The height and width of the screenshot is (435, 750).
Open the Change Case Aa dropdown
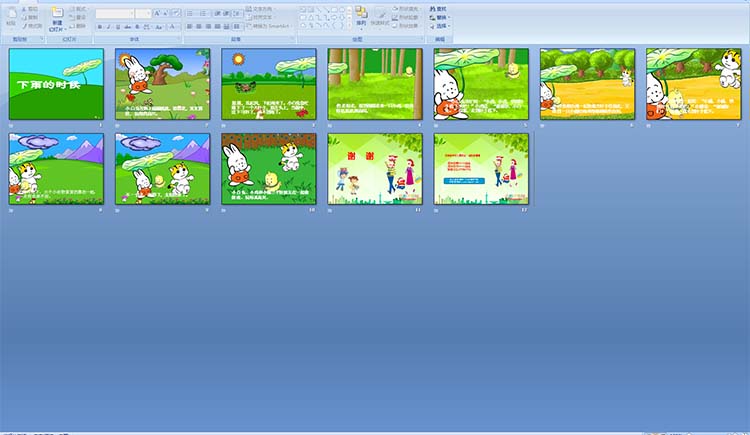click(159, 27)
